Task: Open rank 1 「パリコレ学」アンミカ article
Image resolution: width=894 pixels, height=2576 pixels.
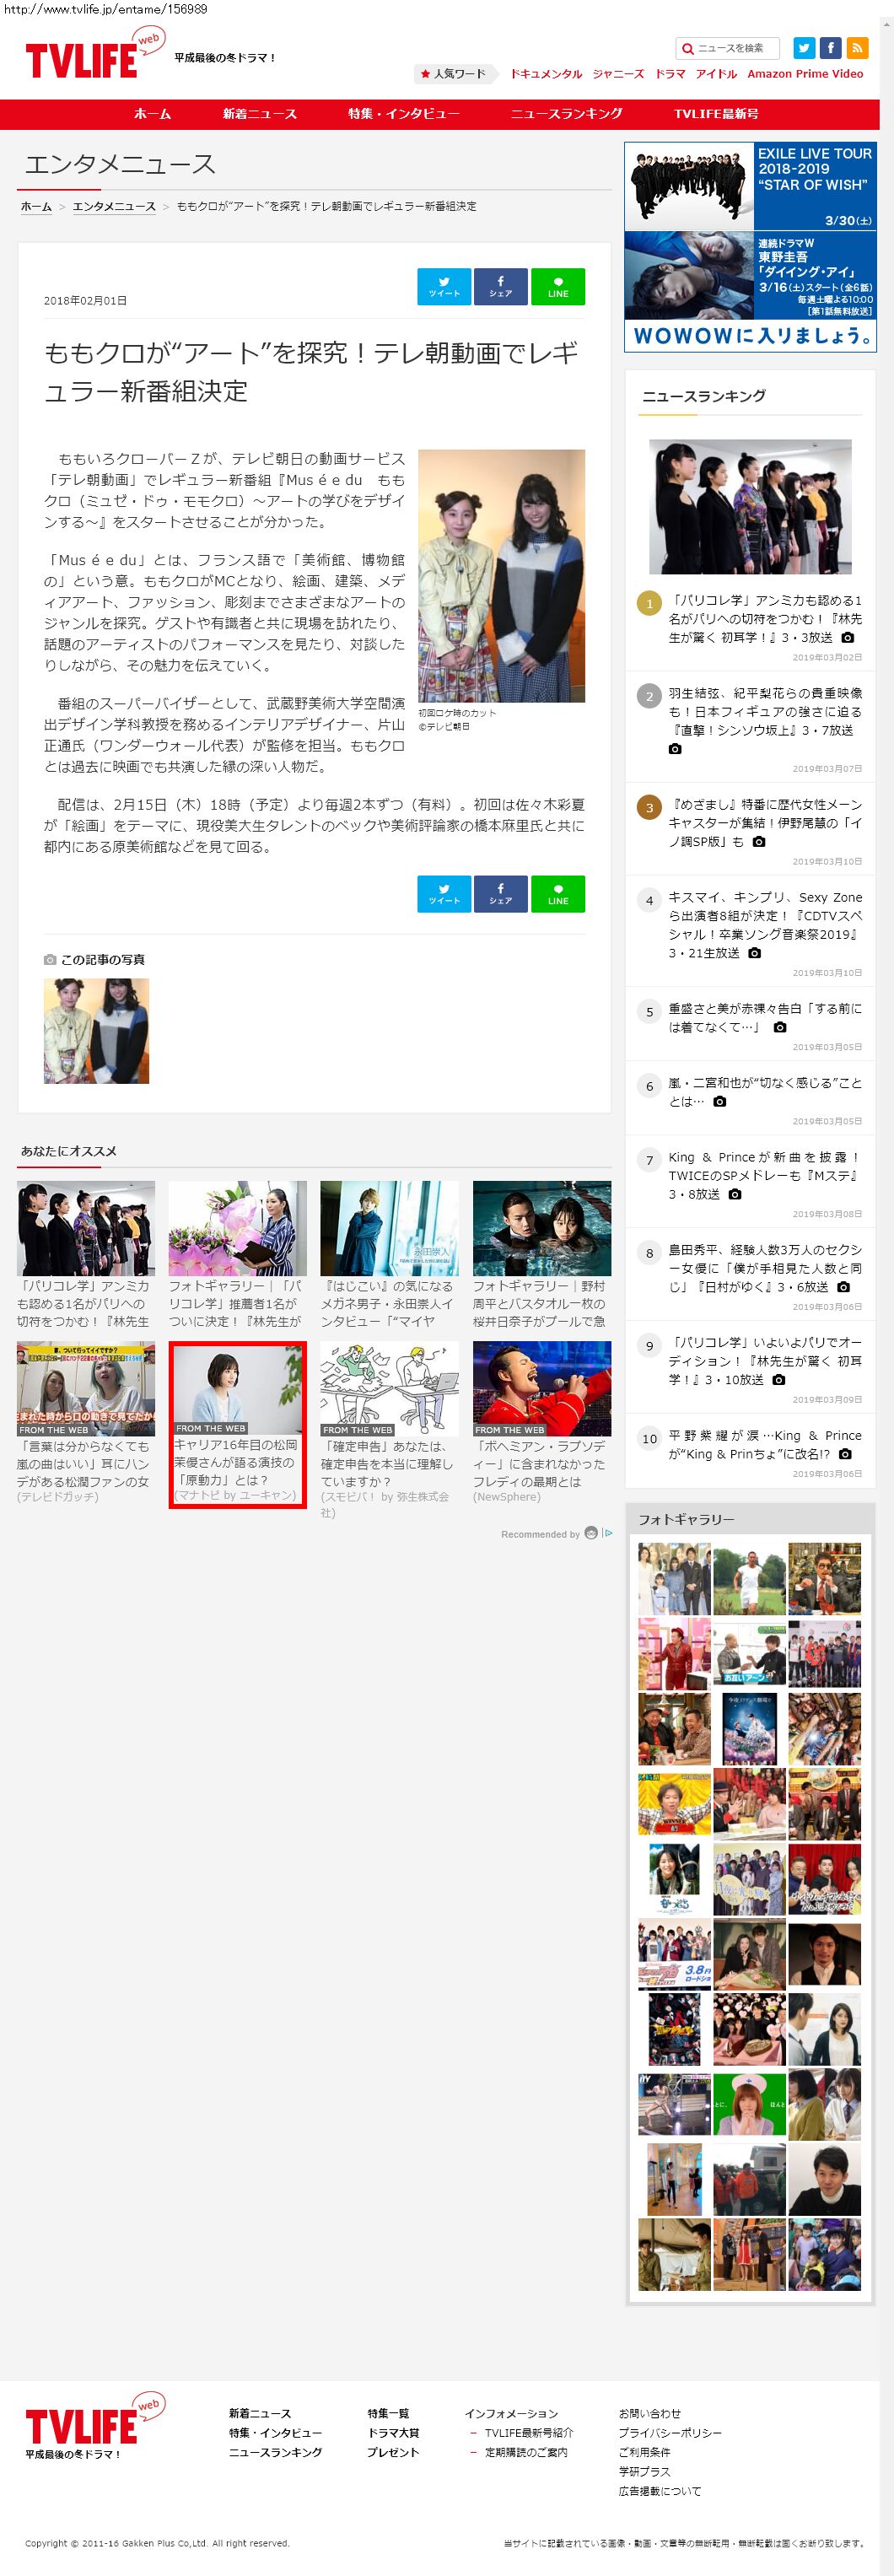Action: pos(765,619)
